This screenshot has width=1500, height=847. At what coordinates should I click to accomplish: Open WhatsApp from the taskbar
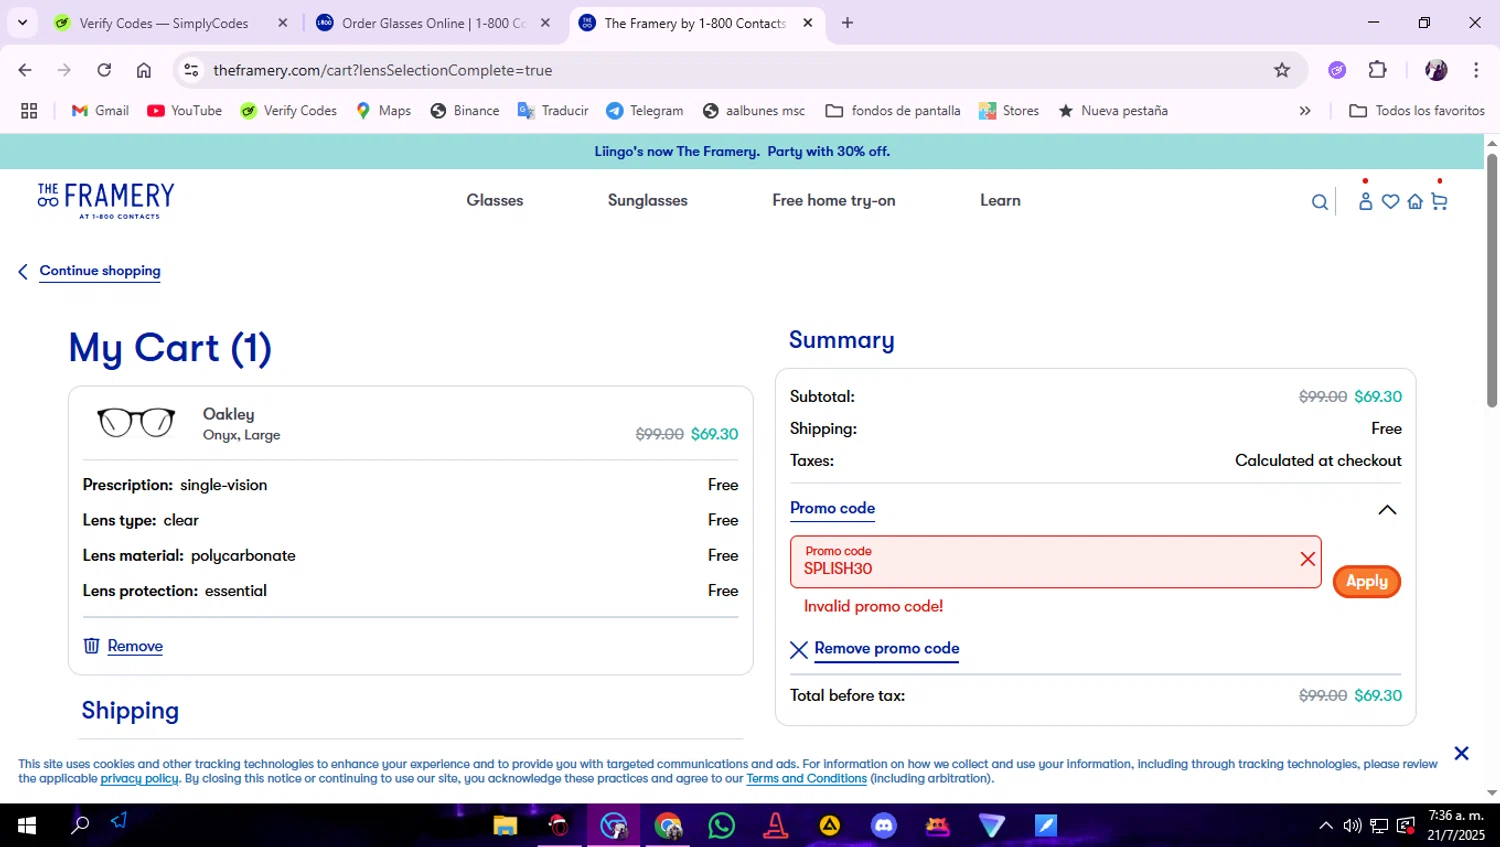click(x=721, y=826)
